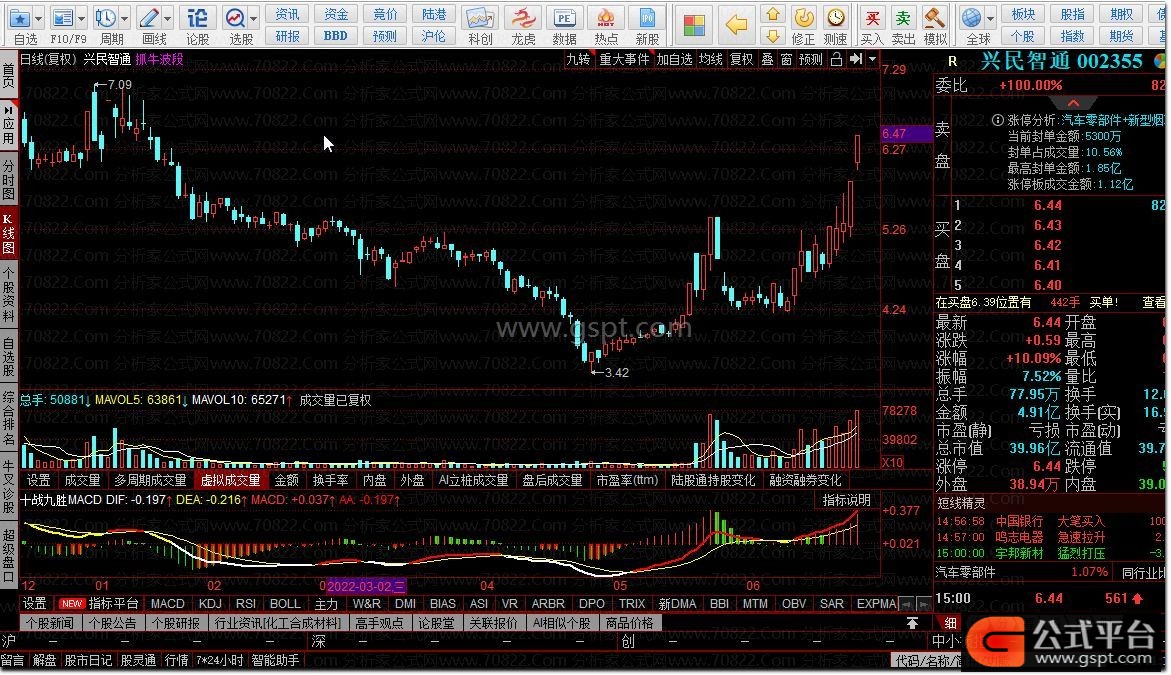Image resolution: width=1171 pixels, height=675 pixels.
Task: Click the 板块 button
Action: 1023,14
